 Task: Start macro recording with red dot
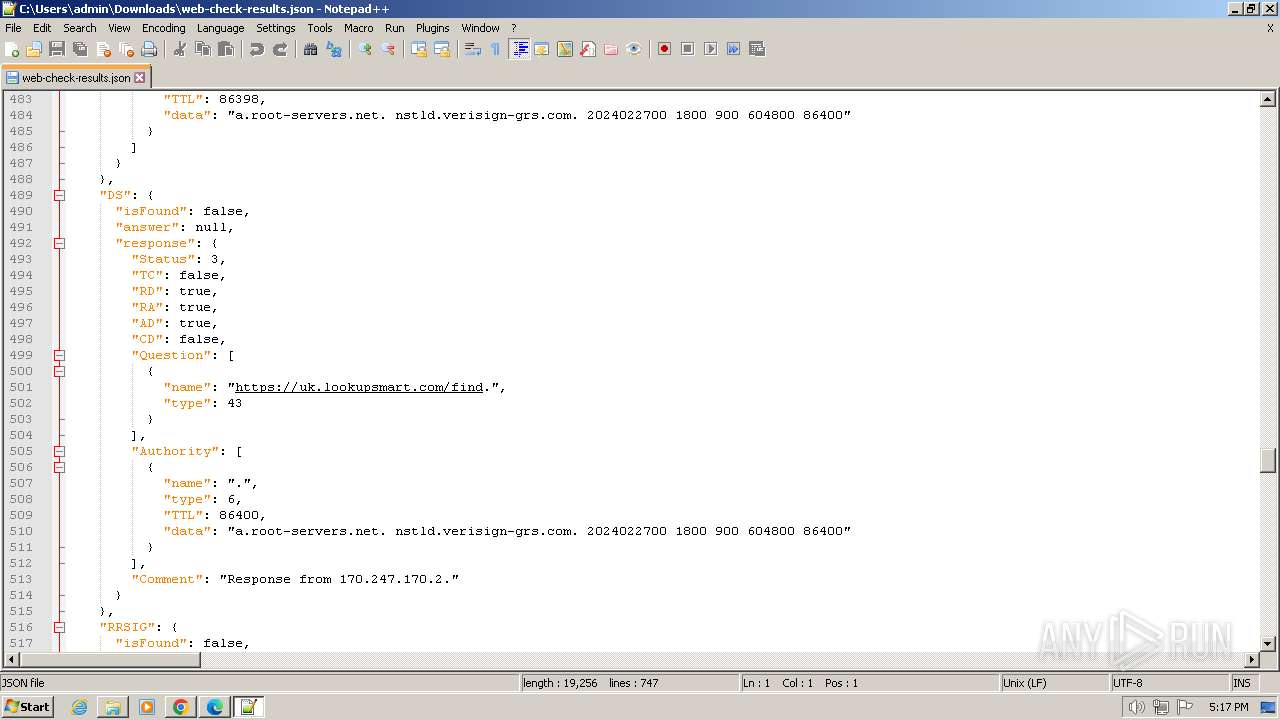(x=664, y=49)
